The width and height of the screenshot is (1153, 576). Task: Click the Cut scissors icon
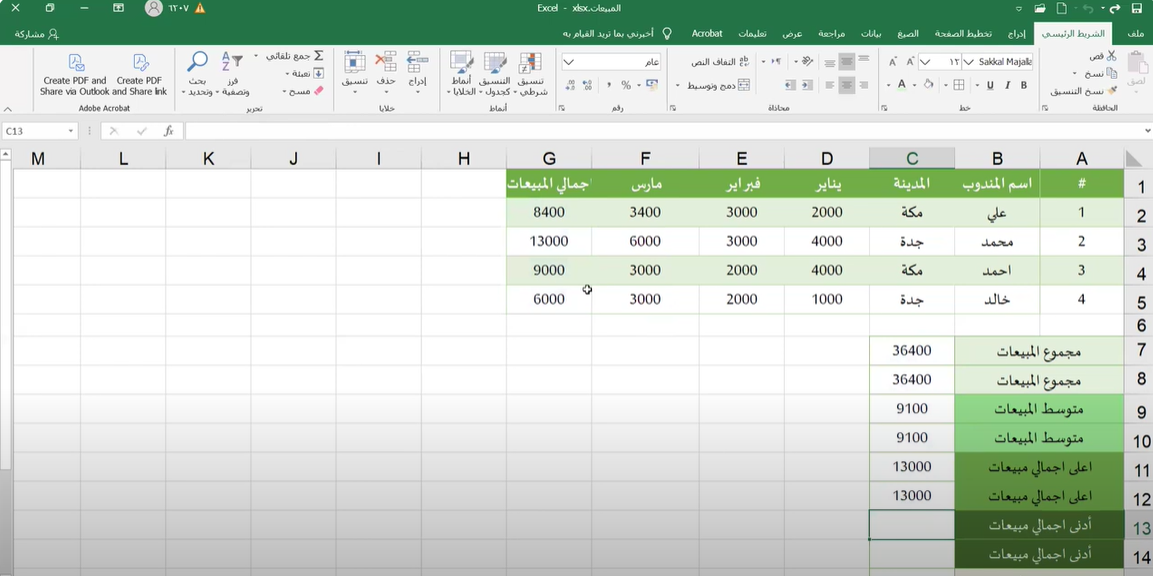click(1110, 56)
